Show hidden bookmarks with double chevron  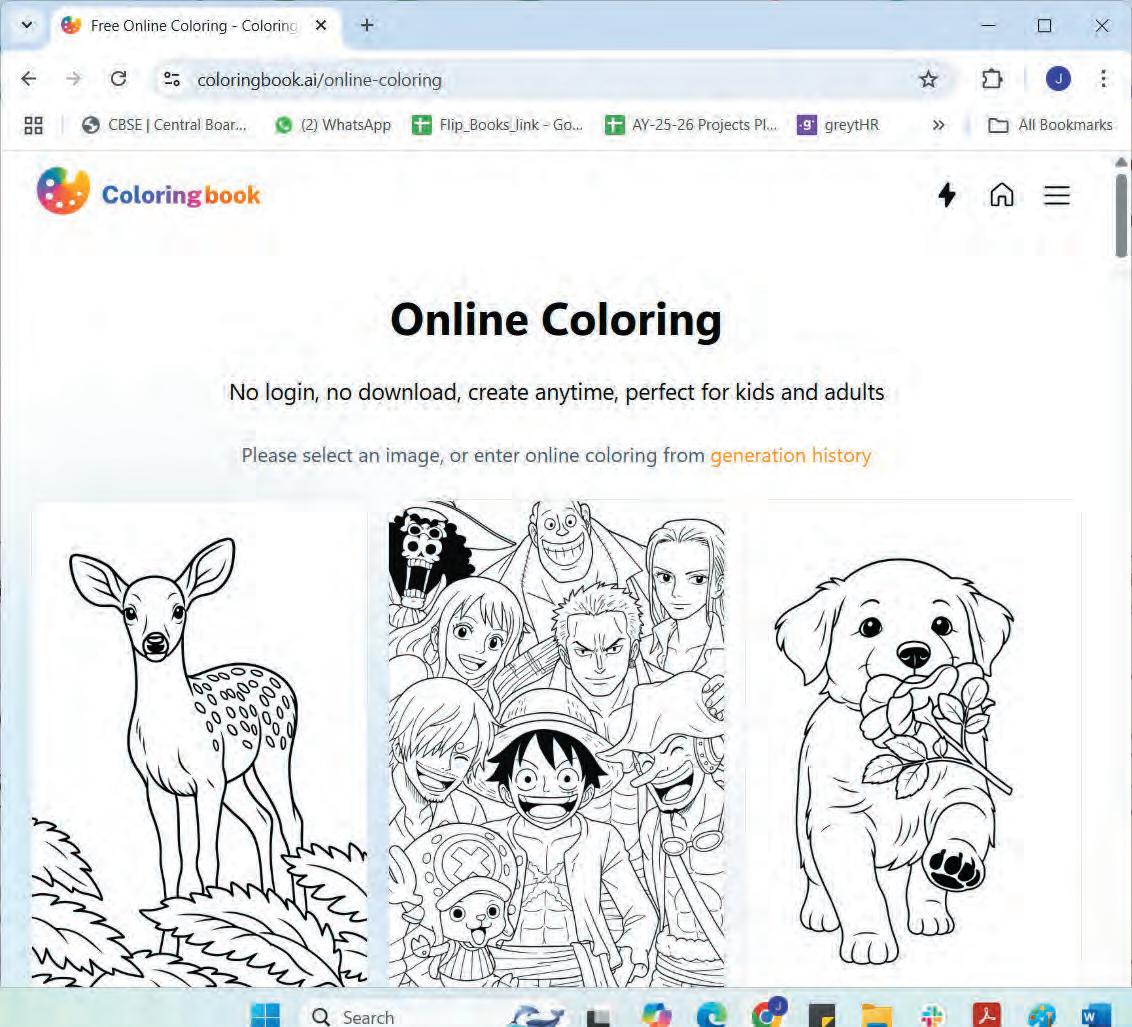click(x=938, y=126)
